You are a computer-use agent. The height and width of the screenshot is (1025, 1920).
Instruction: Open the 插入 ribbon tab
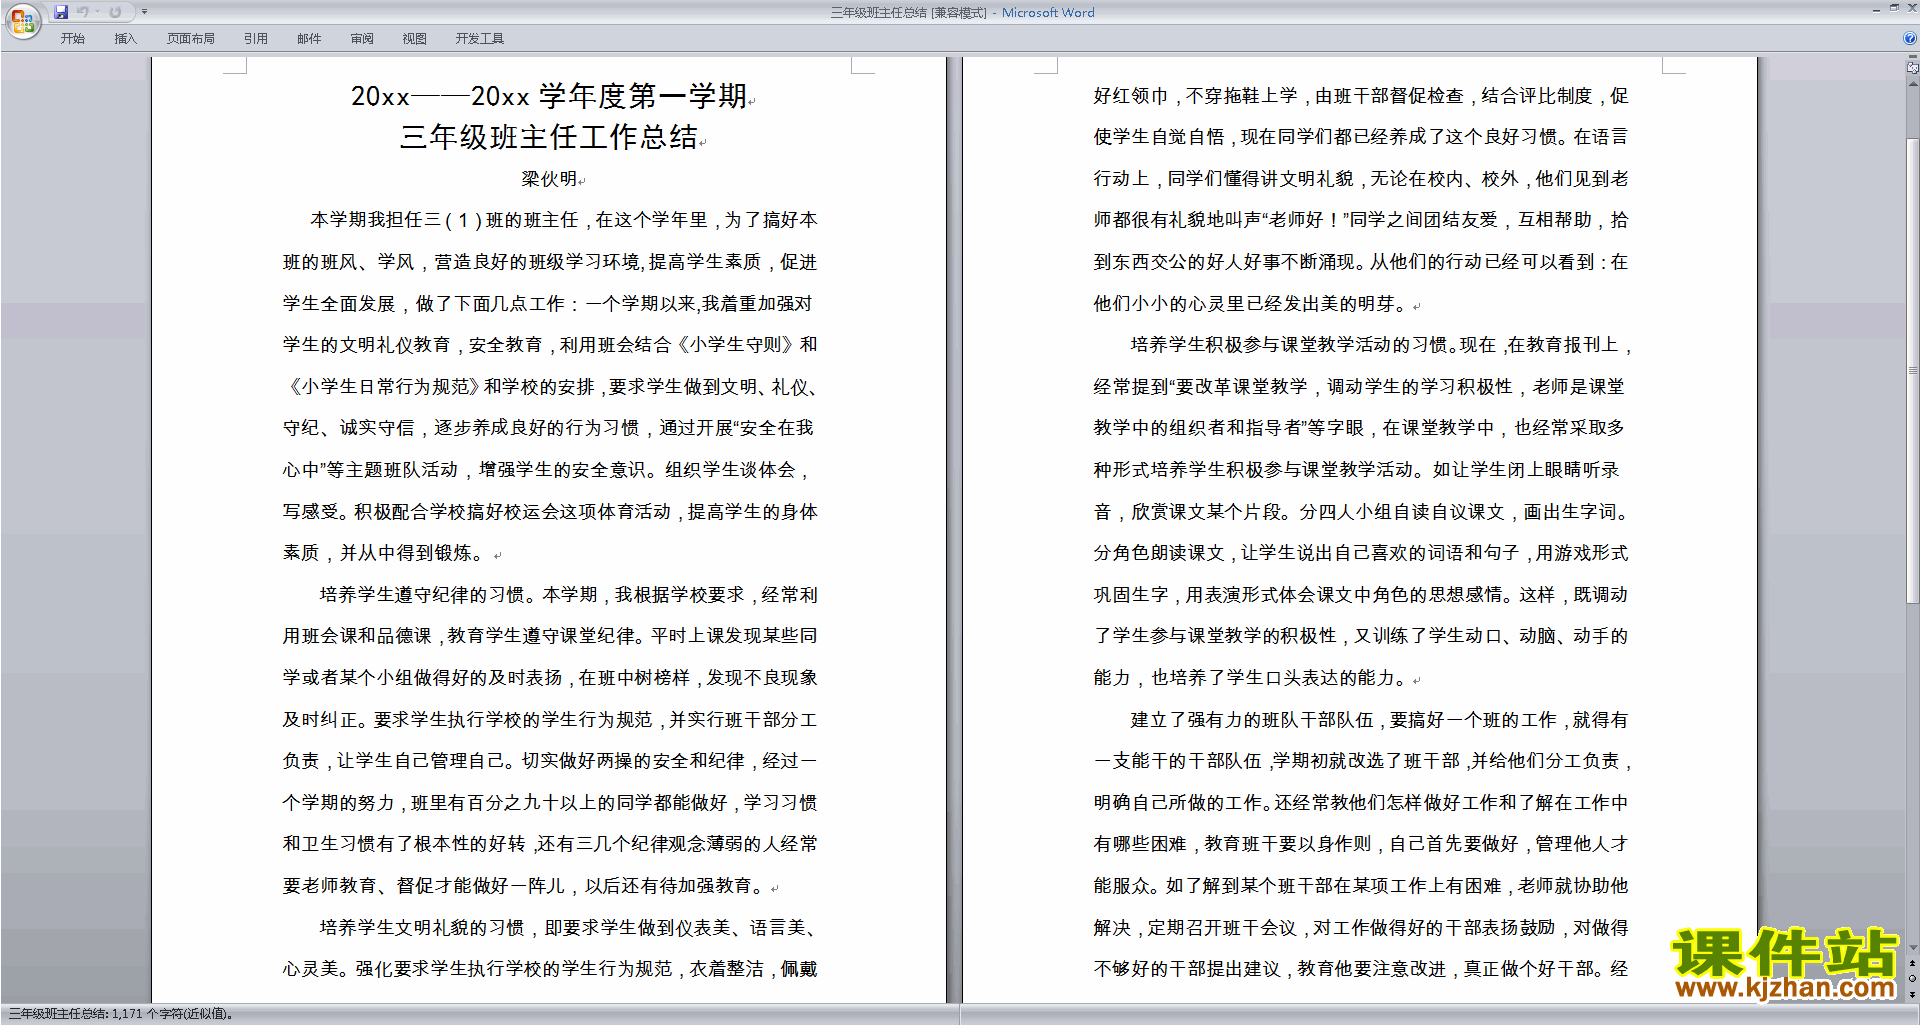tap(125, 39)
